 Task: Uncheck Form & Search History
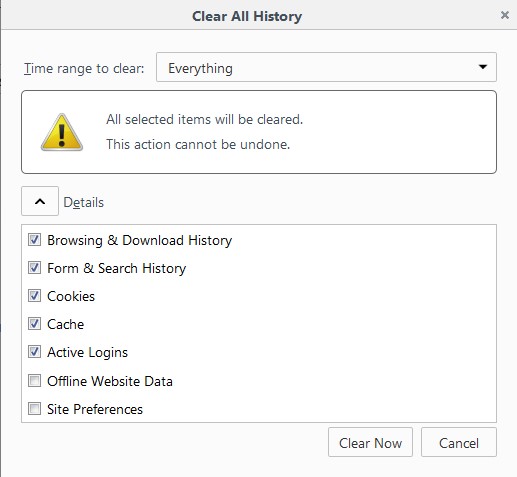pyautogui.click(x=34, y=268)
